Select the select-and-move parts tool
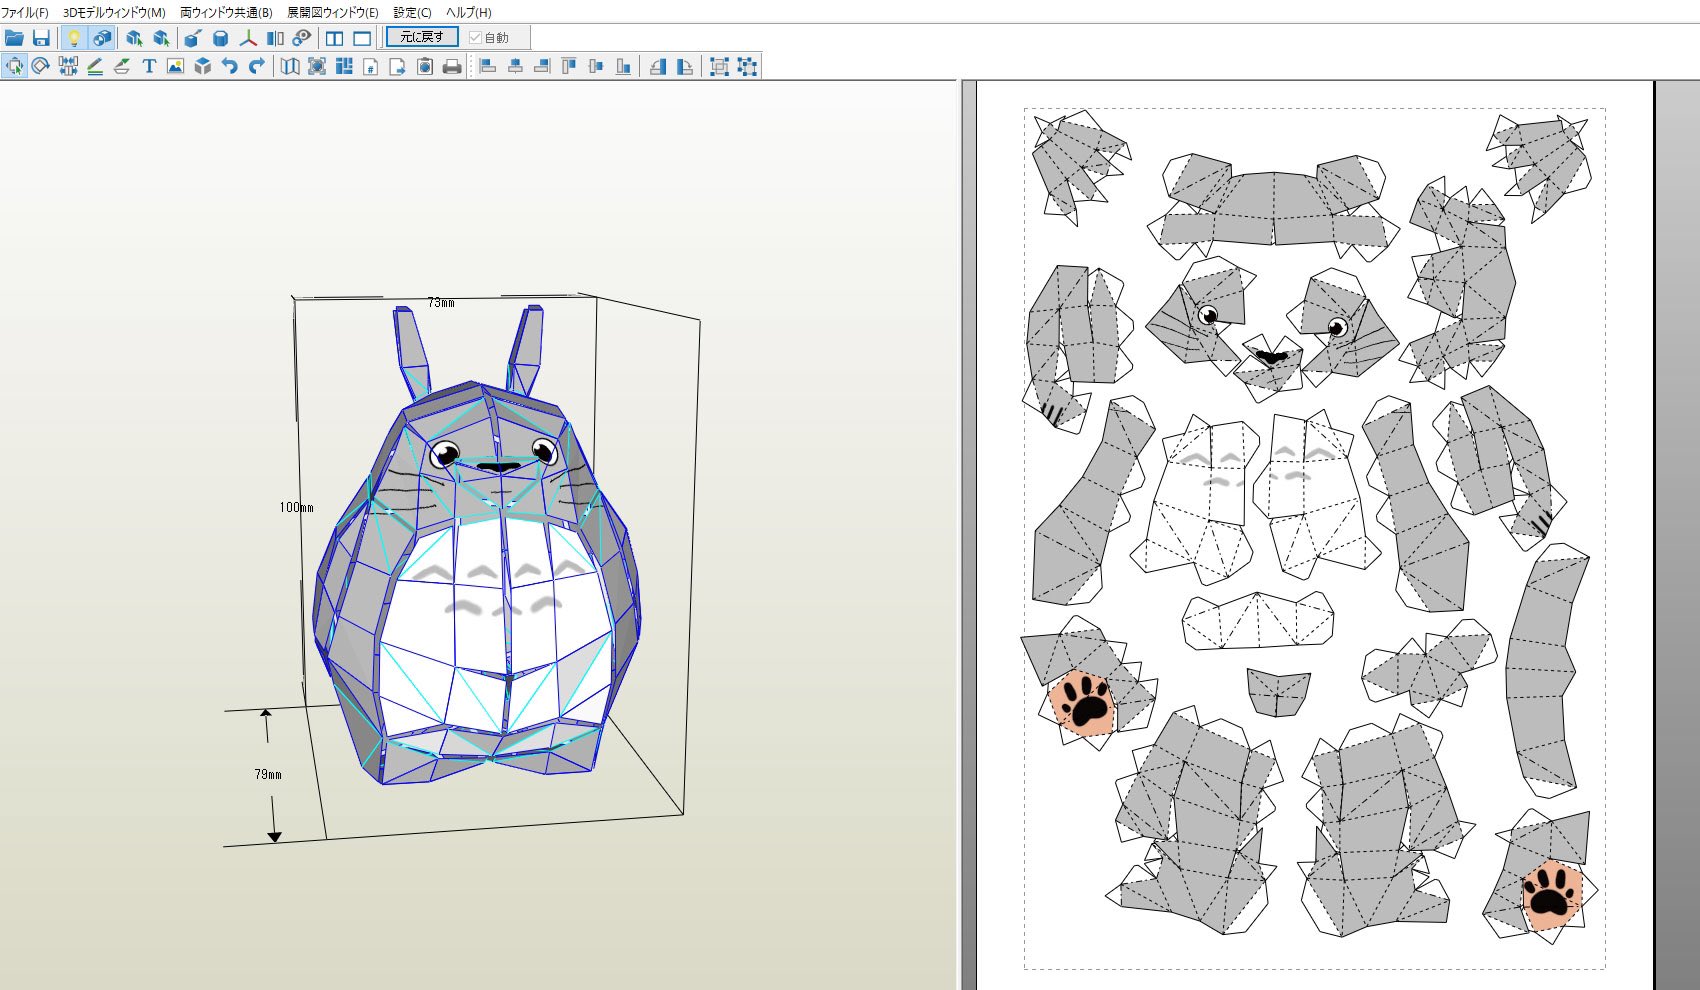 [14, 66]
